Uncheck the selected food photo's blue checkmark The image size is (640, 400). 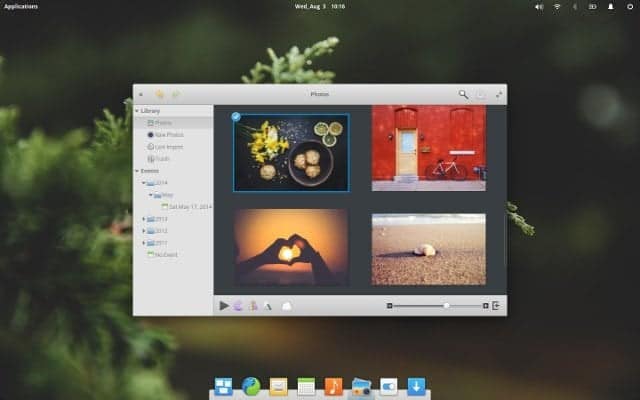pos(236,117)
